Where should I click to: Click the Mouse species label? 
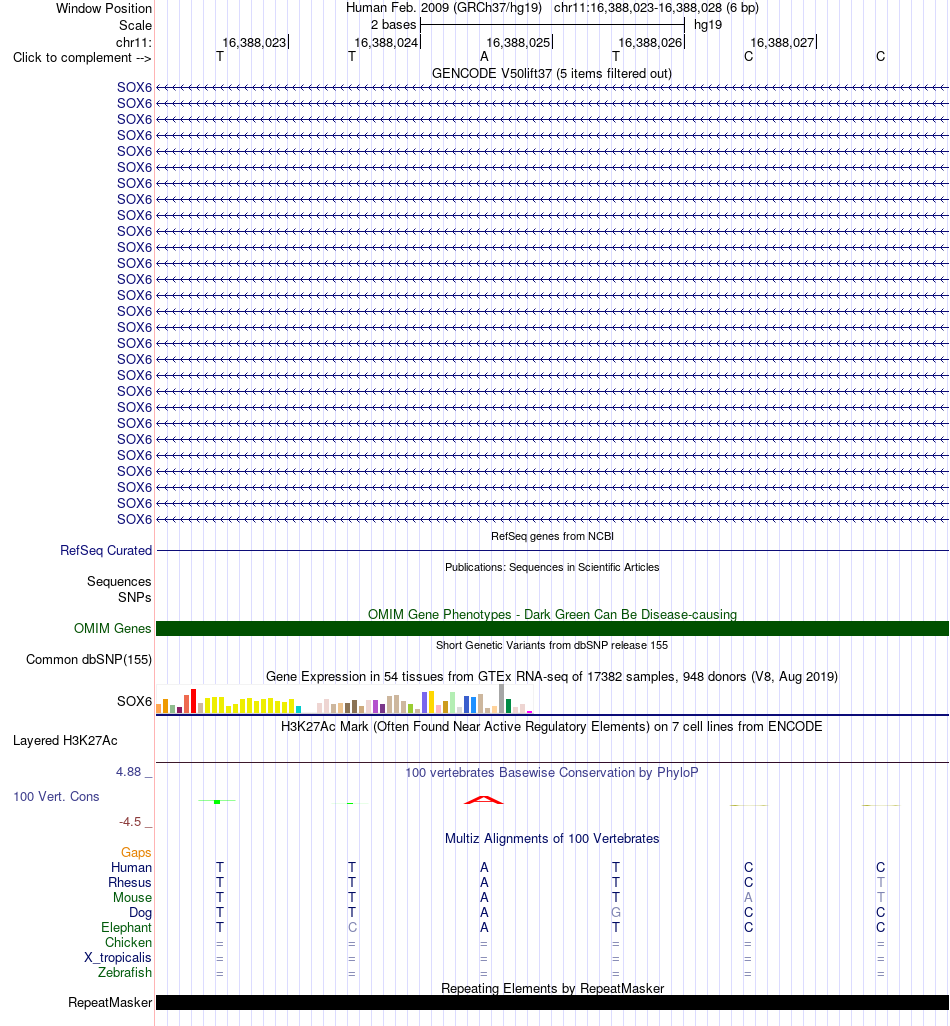pyautogui.click(x=132, y=897)
